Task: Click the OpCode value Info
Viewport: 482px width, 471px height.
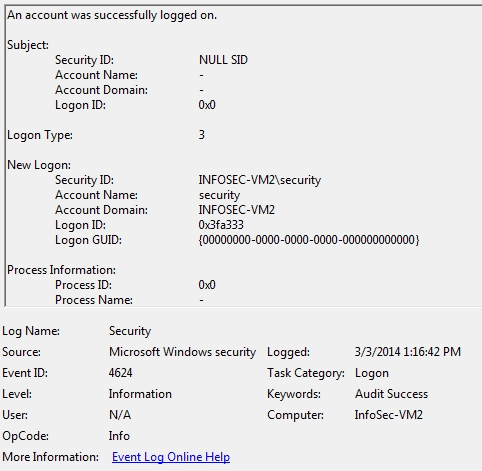Action: [x=119, y=436]
